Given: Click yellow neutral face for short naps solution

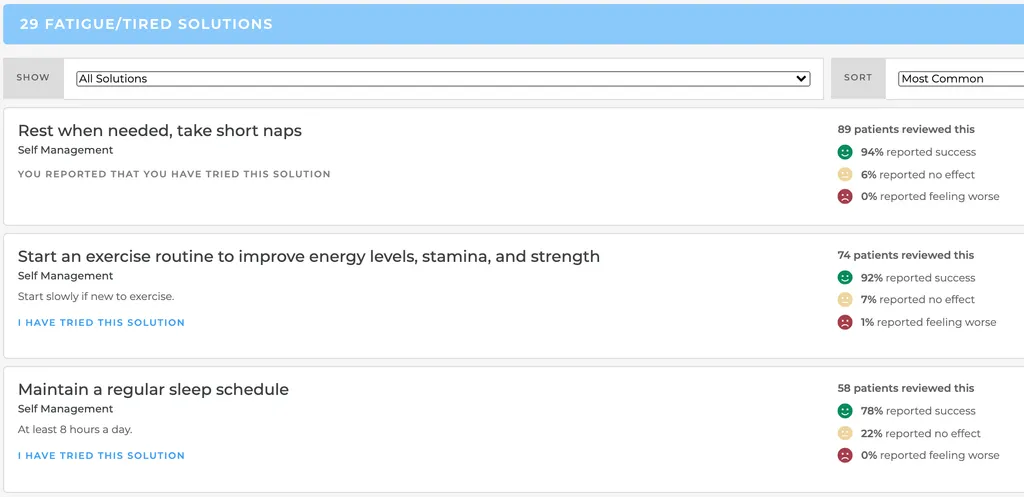Looking at the screenshot, I should [845, 174].
